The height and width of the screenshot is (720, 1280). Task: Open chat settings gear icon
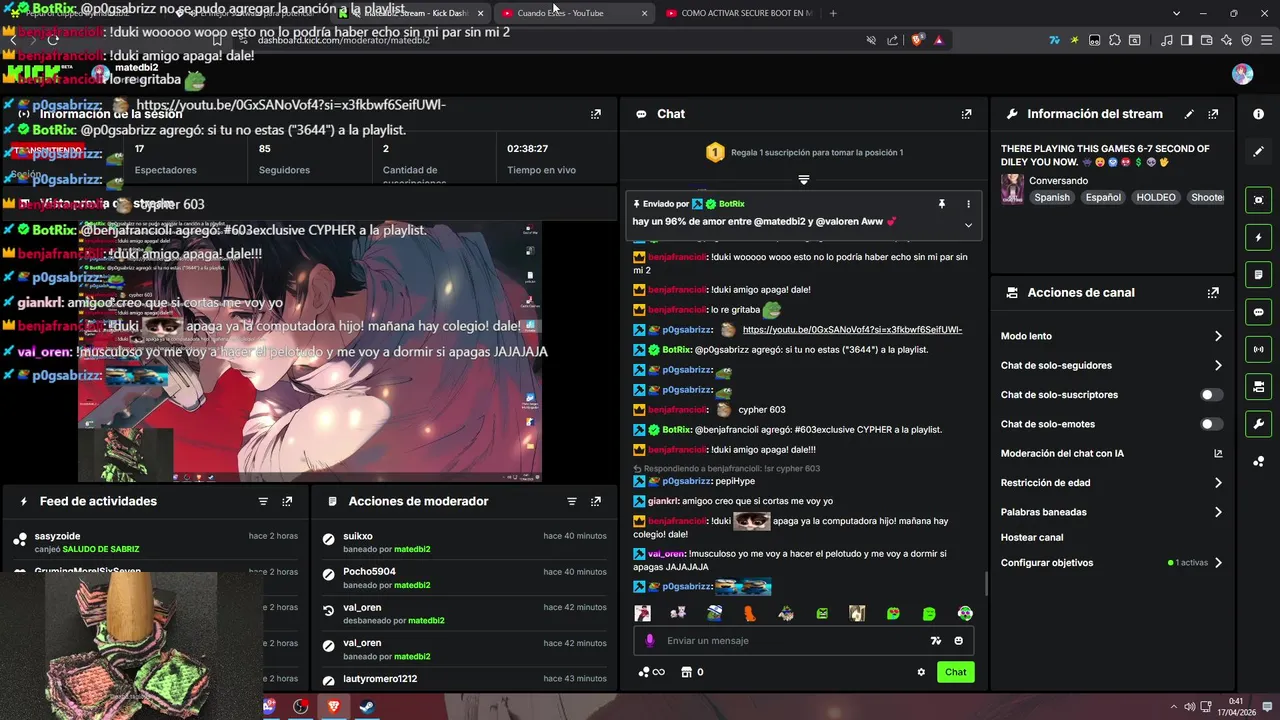coord(921,672)
